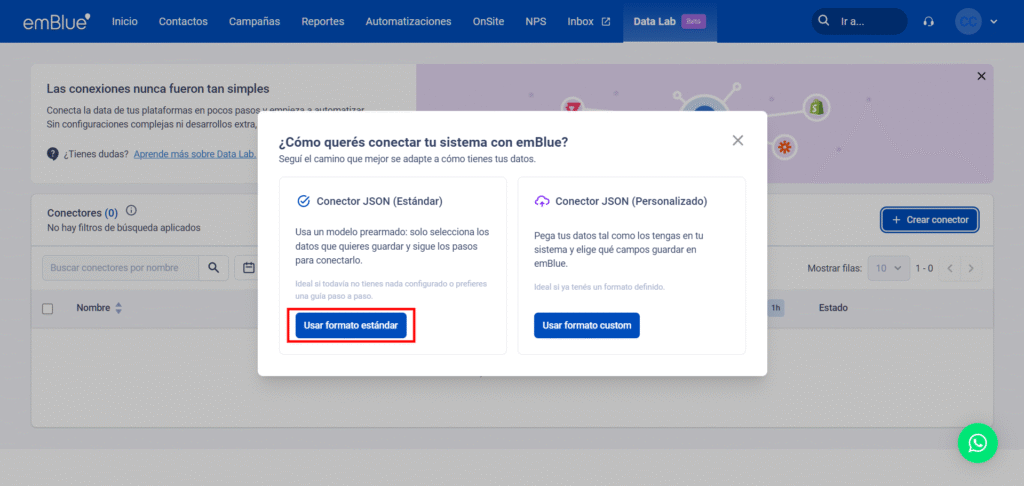1024x486 pixels.
Task: Choose Usar formato estándar
Action: (351, 326)
